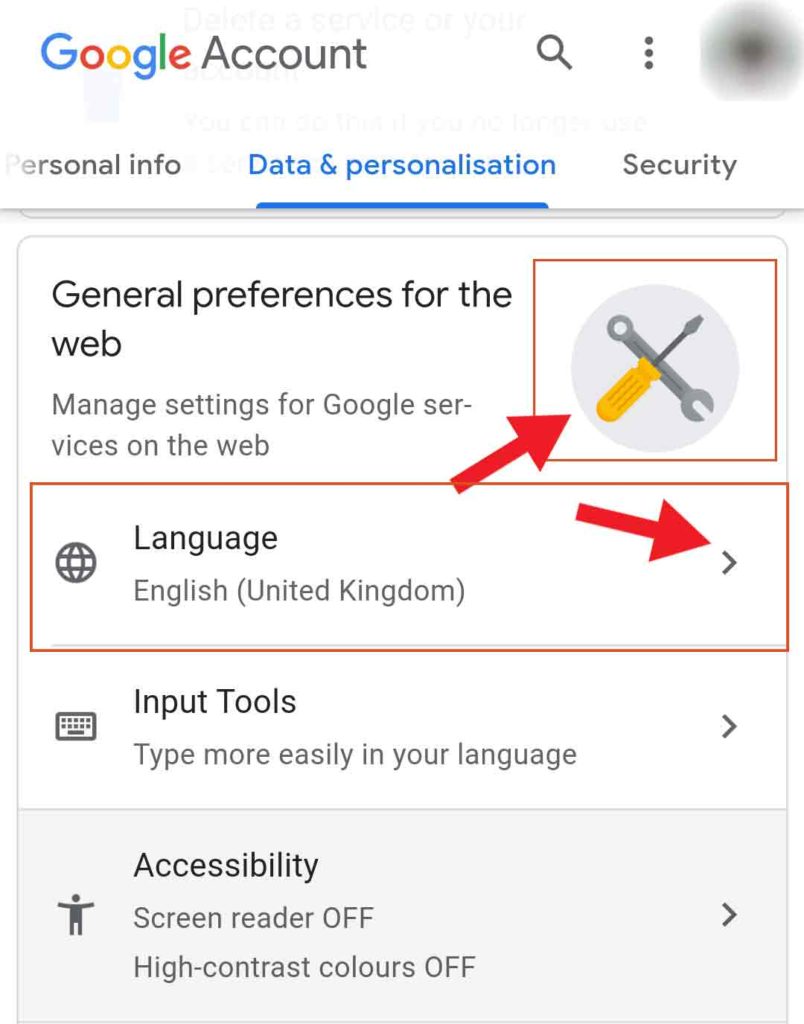This screenshot has height=1024, width=804.
Task: Expand the Language settings chevron
Action: (x=730, y=563)
